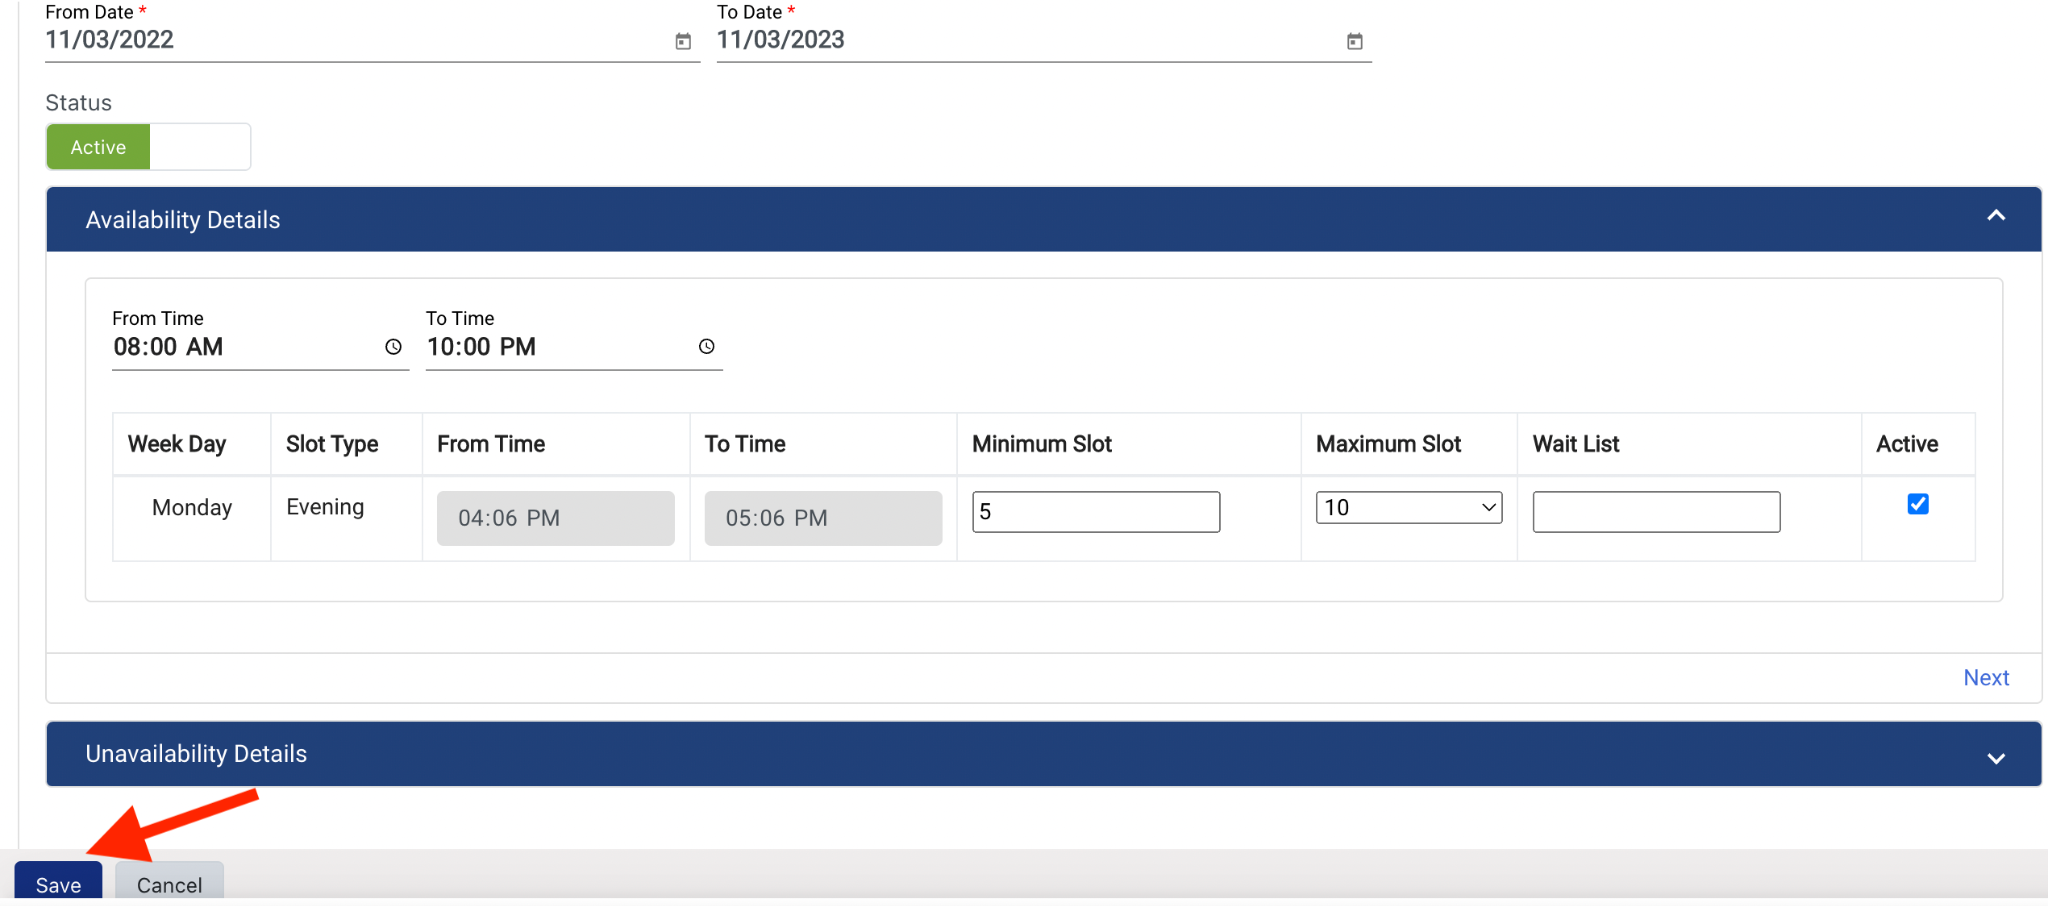The width and height of the screenshot is (2048, 906).
Task: Collapse the Availability Details section
Action: [1995, 216]
